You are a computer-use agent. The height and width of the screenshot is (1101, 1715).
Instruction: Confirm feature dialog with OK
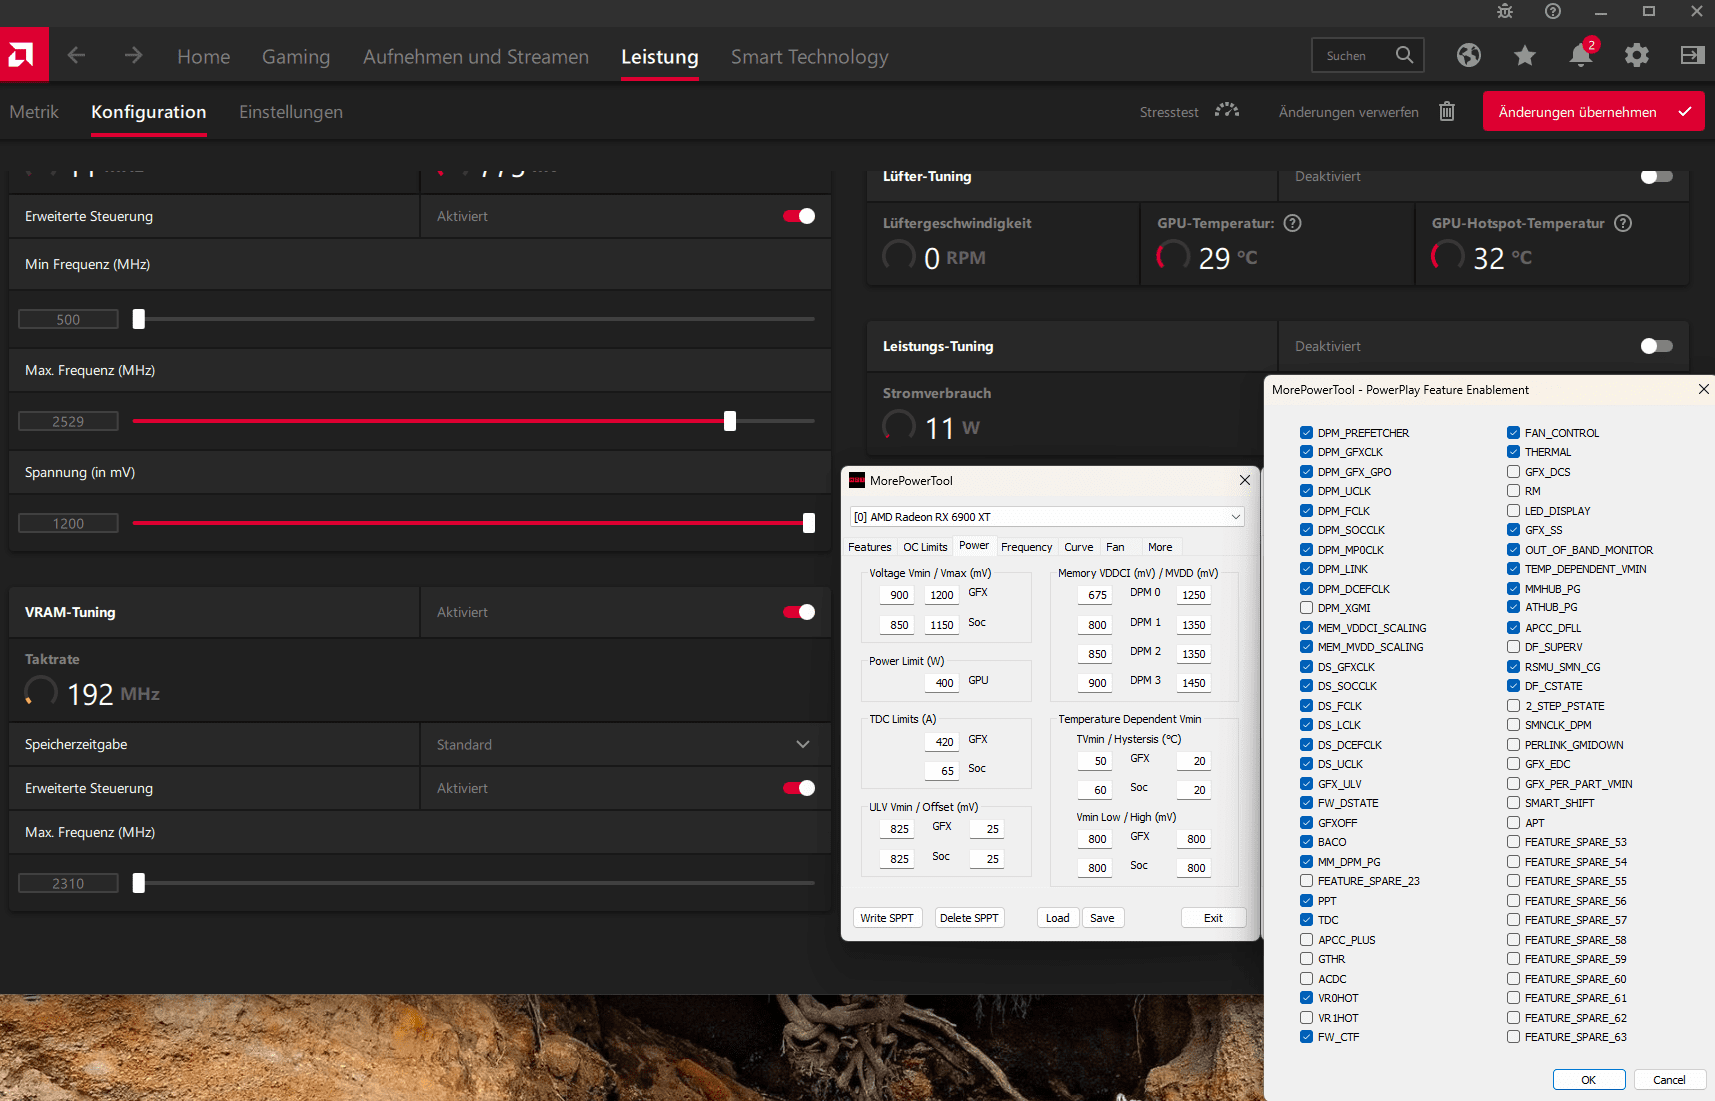coord(1588,1080)
